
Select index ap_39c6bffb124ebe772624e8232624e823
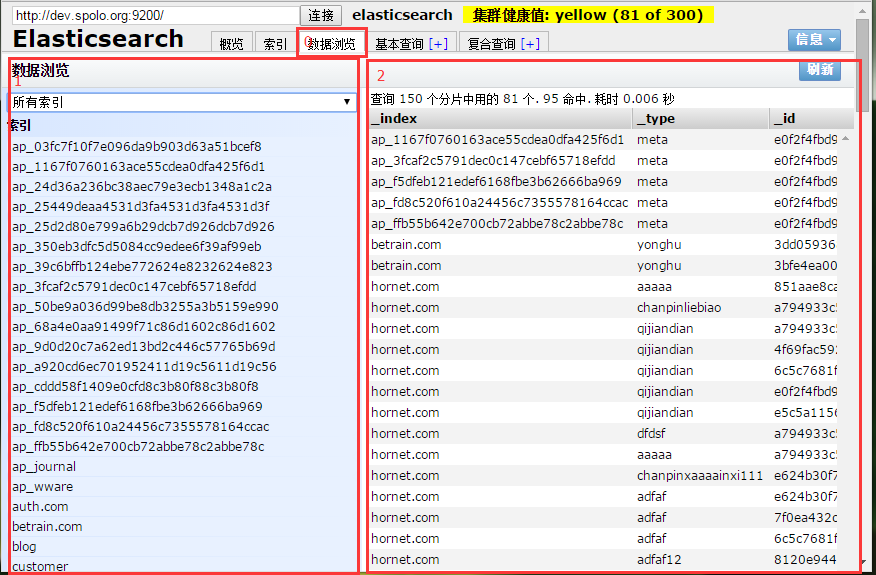pos(142,267)
